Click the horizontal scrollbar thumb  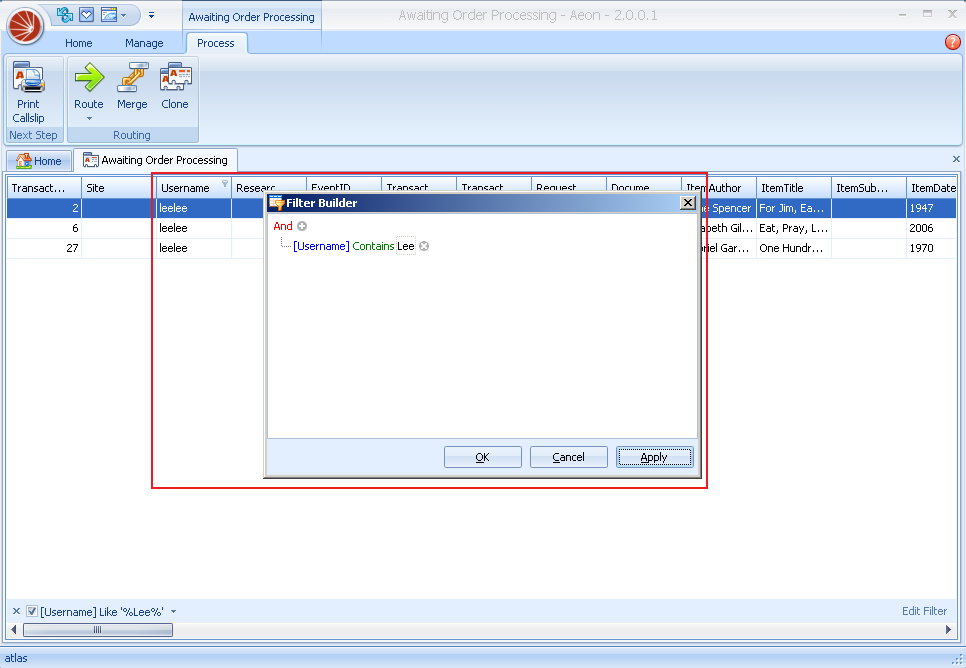pos(97,630)
